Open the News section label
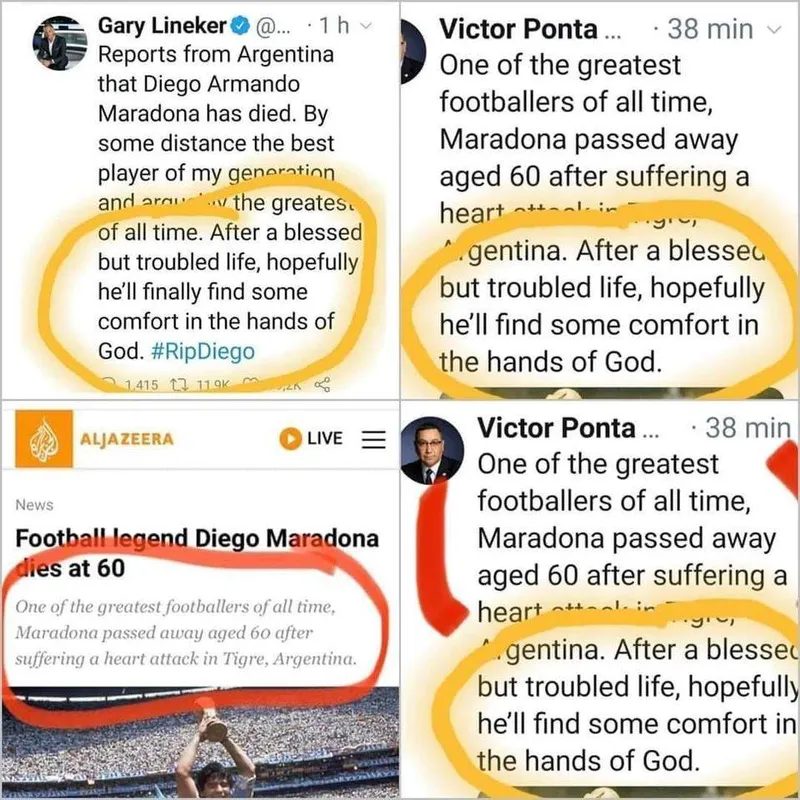 click(35, 505)
